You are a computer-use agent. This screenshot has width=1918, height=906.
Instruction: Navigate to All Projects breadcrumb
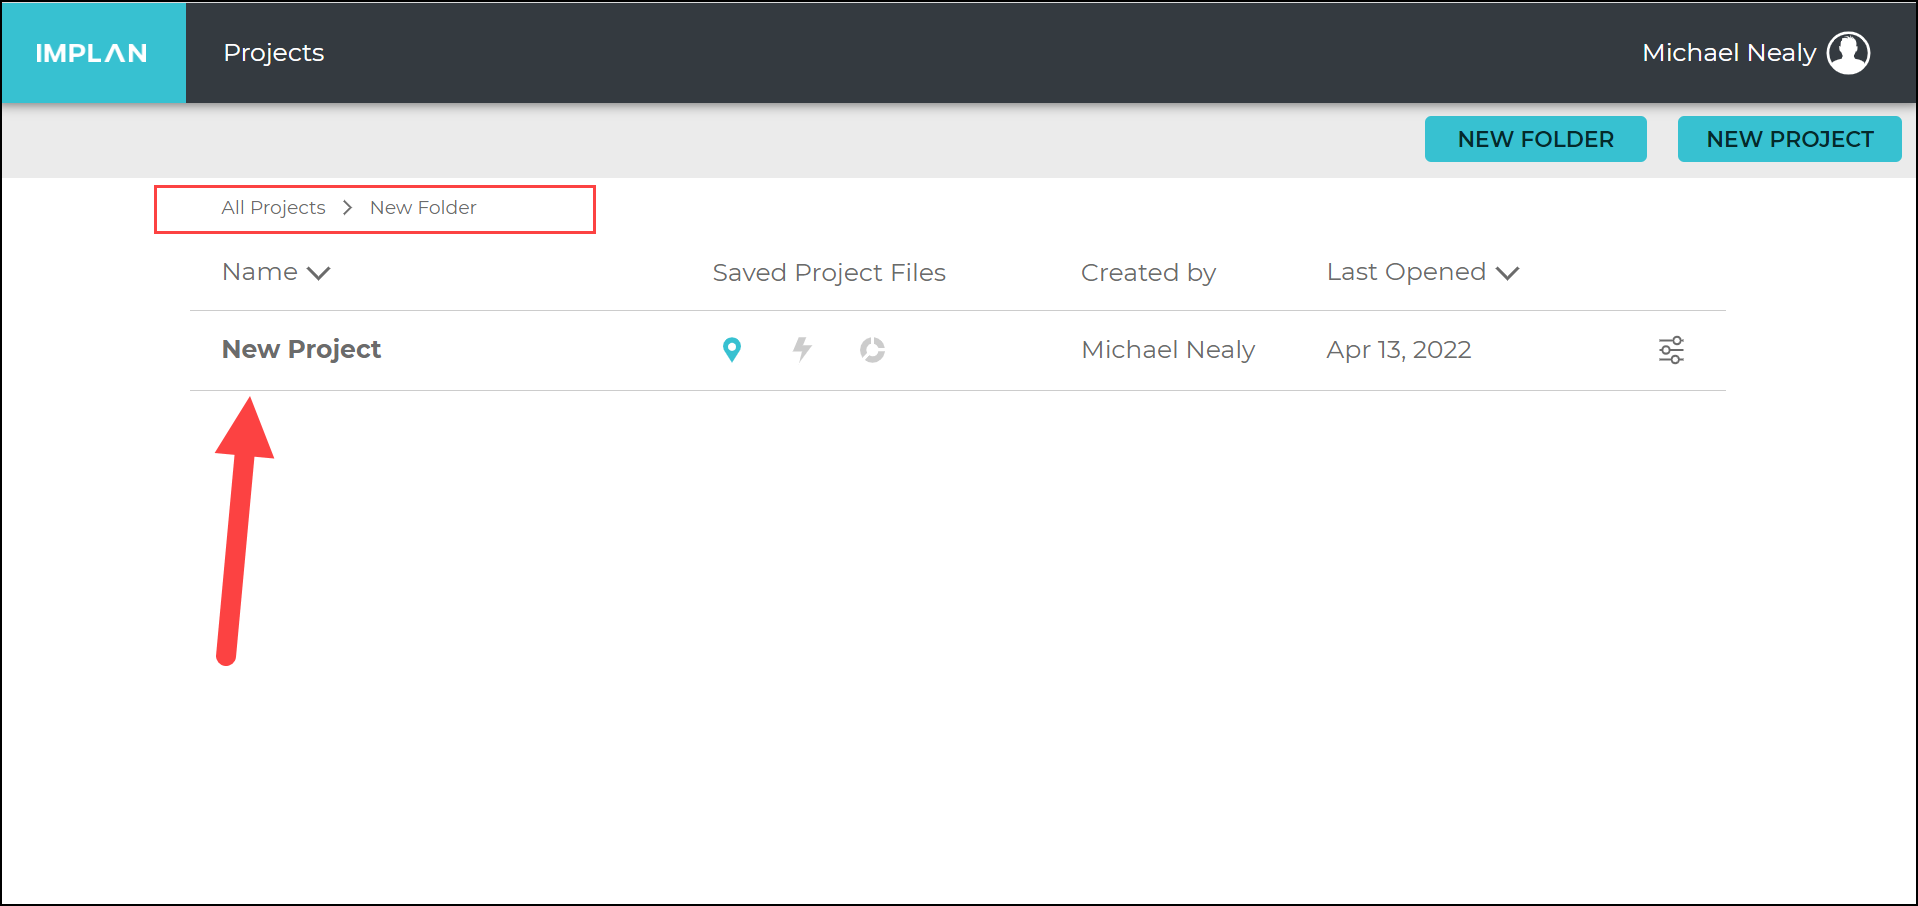pyautogui.click(x=273, y=207)
